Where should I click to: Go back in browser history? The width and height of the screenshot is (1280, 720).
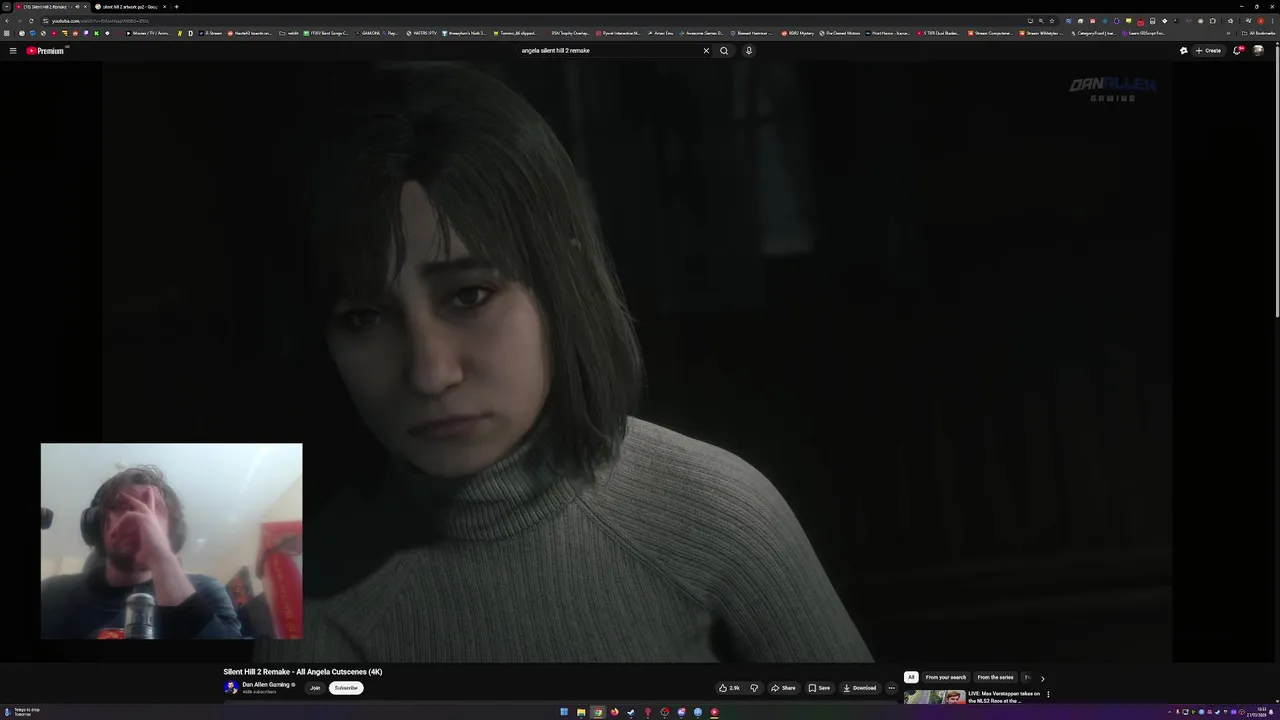pos(7,21)
